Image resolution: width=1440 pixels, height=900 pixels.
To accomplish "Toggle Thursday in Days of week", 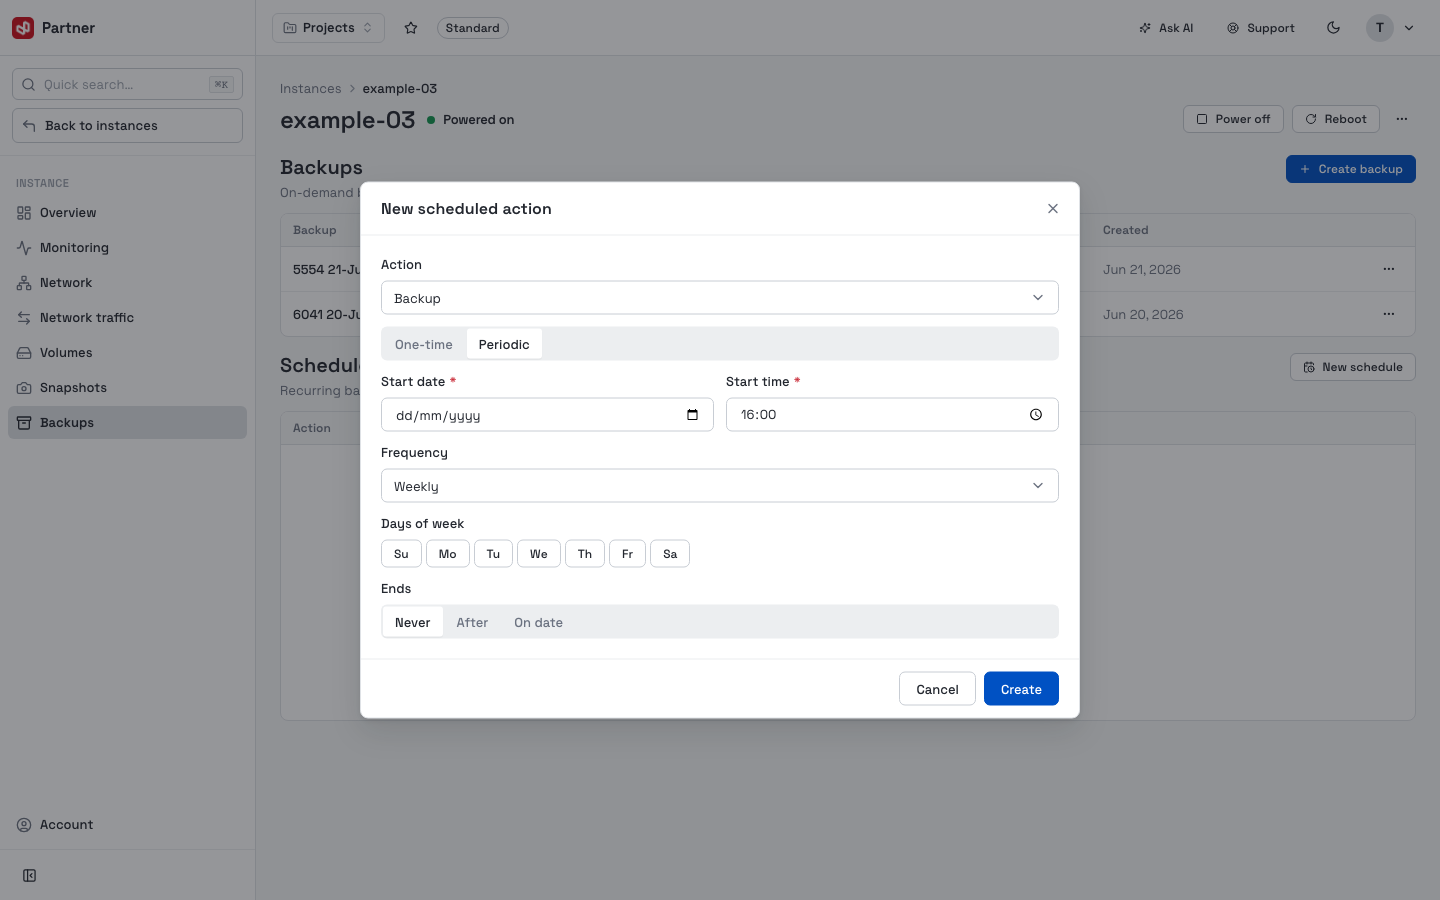I will (585, 554).
